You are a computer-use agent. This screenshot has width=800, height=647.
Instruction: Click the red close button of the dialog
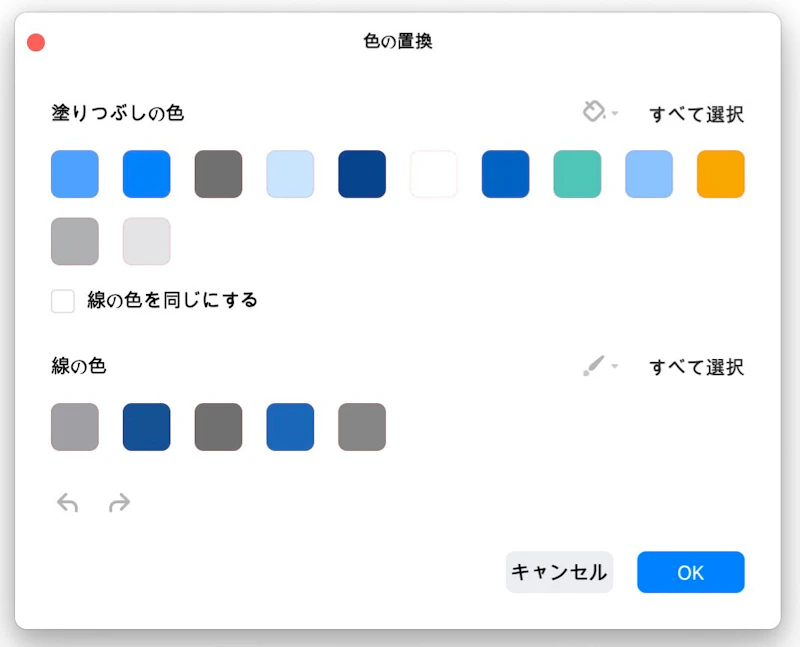click(x=36, y=41)
